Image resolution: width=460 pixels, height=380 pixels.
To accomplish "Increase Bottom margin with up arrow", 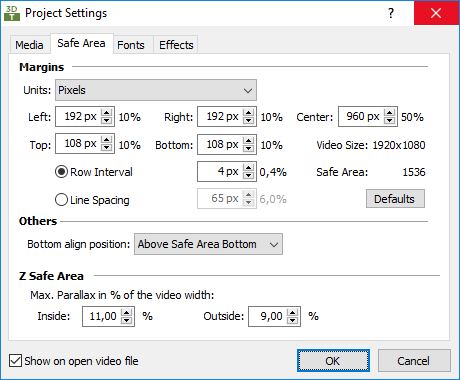I will pos(248,140).
